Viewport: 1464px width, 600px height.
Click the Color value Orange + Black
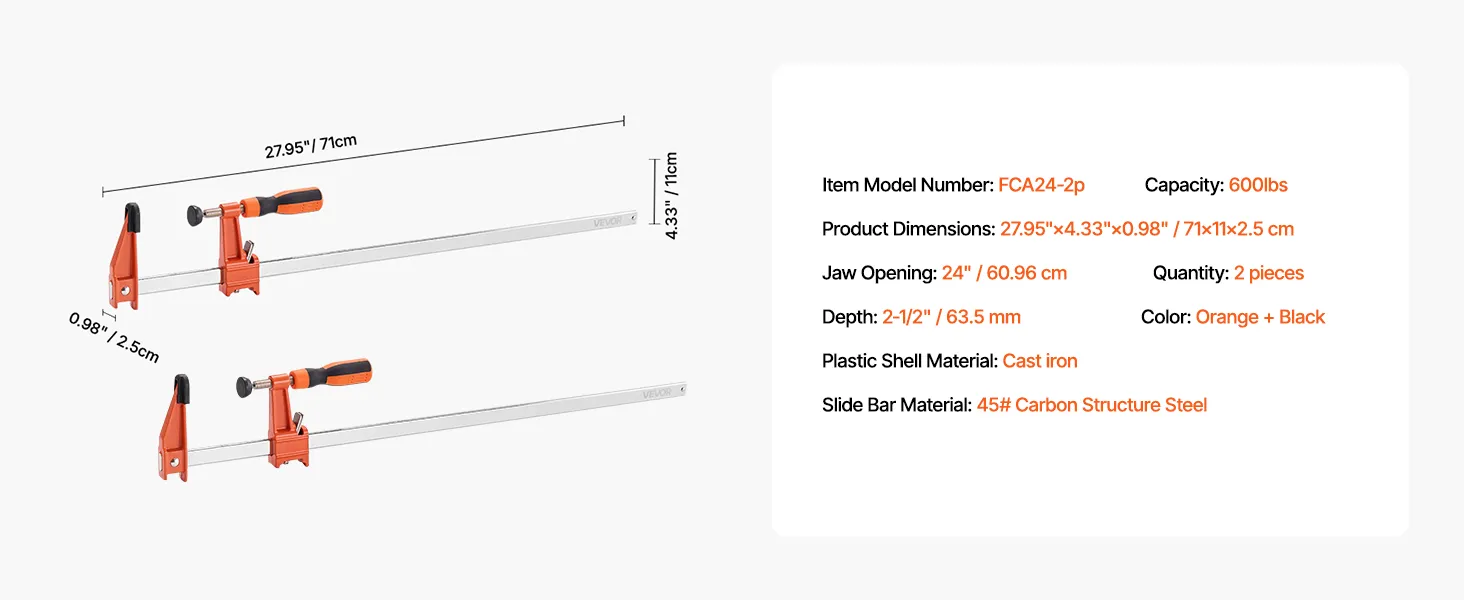pyautogui.click(x=1260, y=317)
